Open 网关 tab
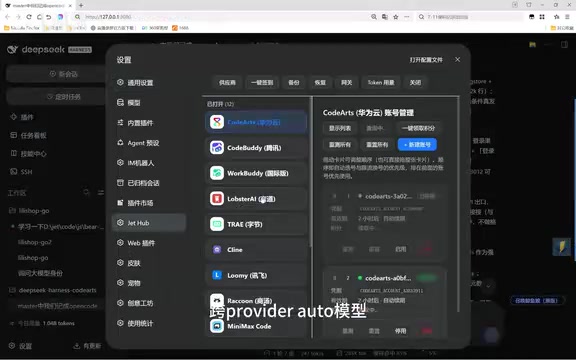Image resolution: width=576 pixels, height=360 pixels. [x=347, y=83]
